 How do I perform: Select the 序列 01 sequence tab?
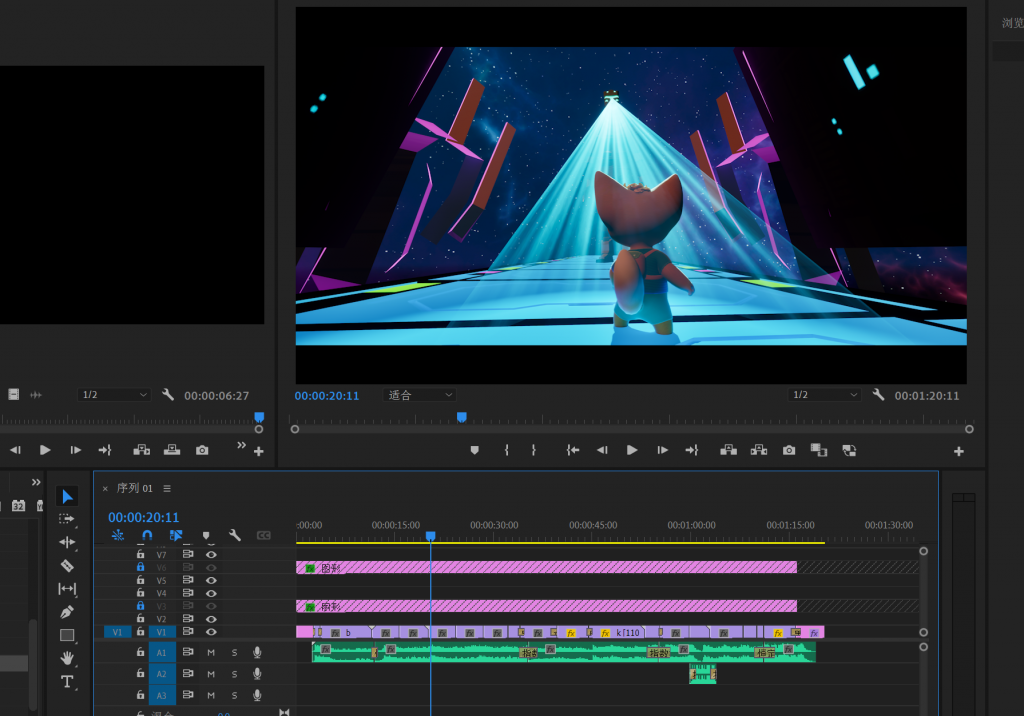135,488
